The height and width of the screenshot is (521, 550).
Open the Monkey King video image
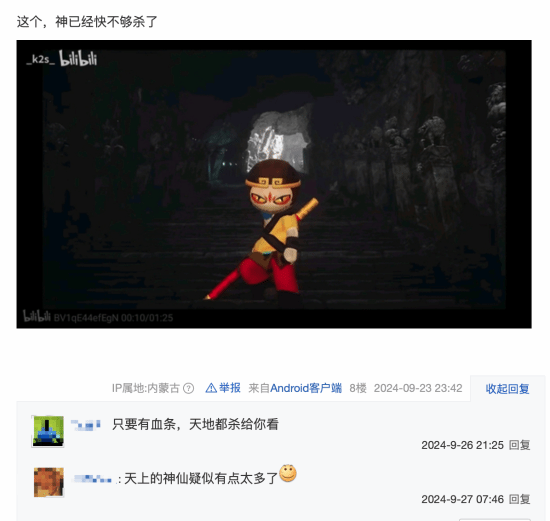pos(274,184)
